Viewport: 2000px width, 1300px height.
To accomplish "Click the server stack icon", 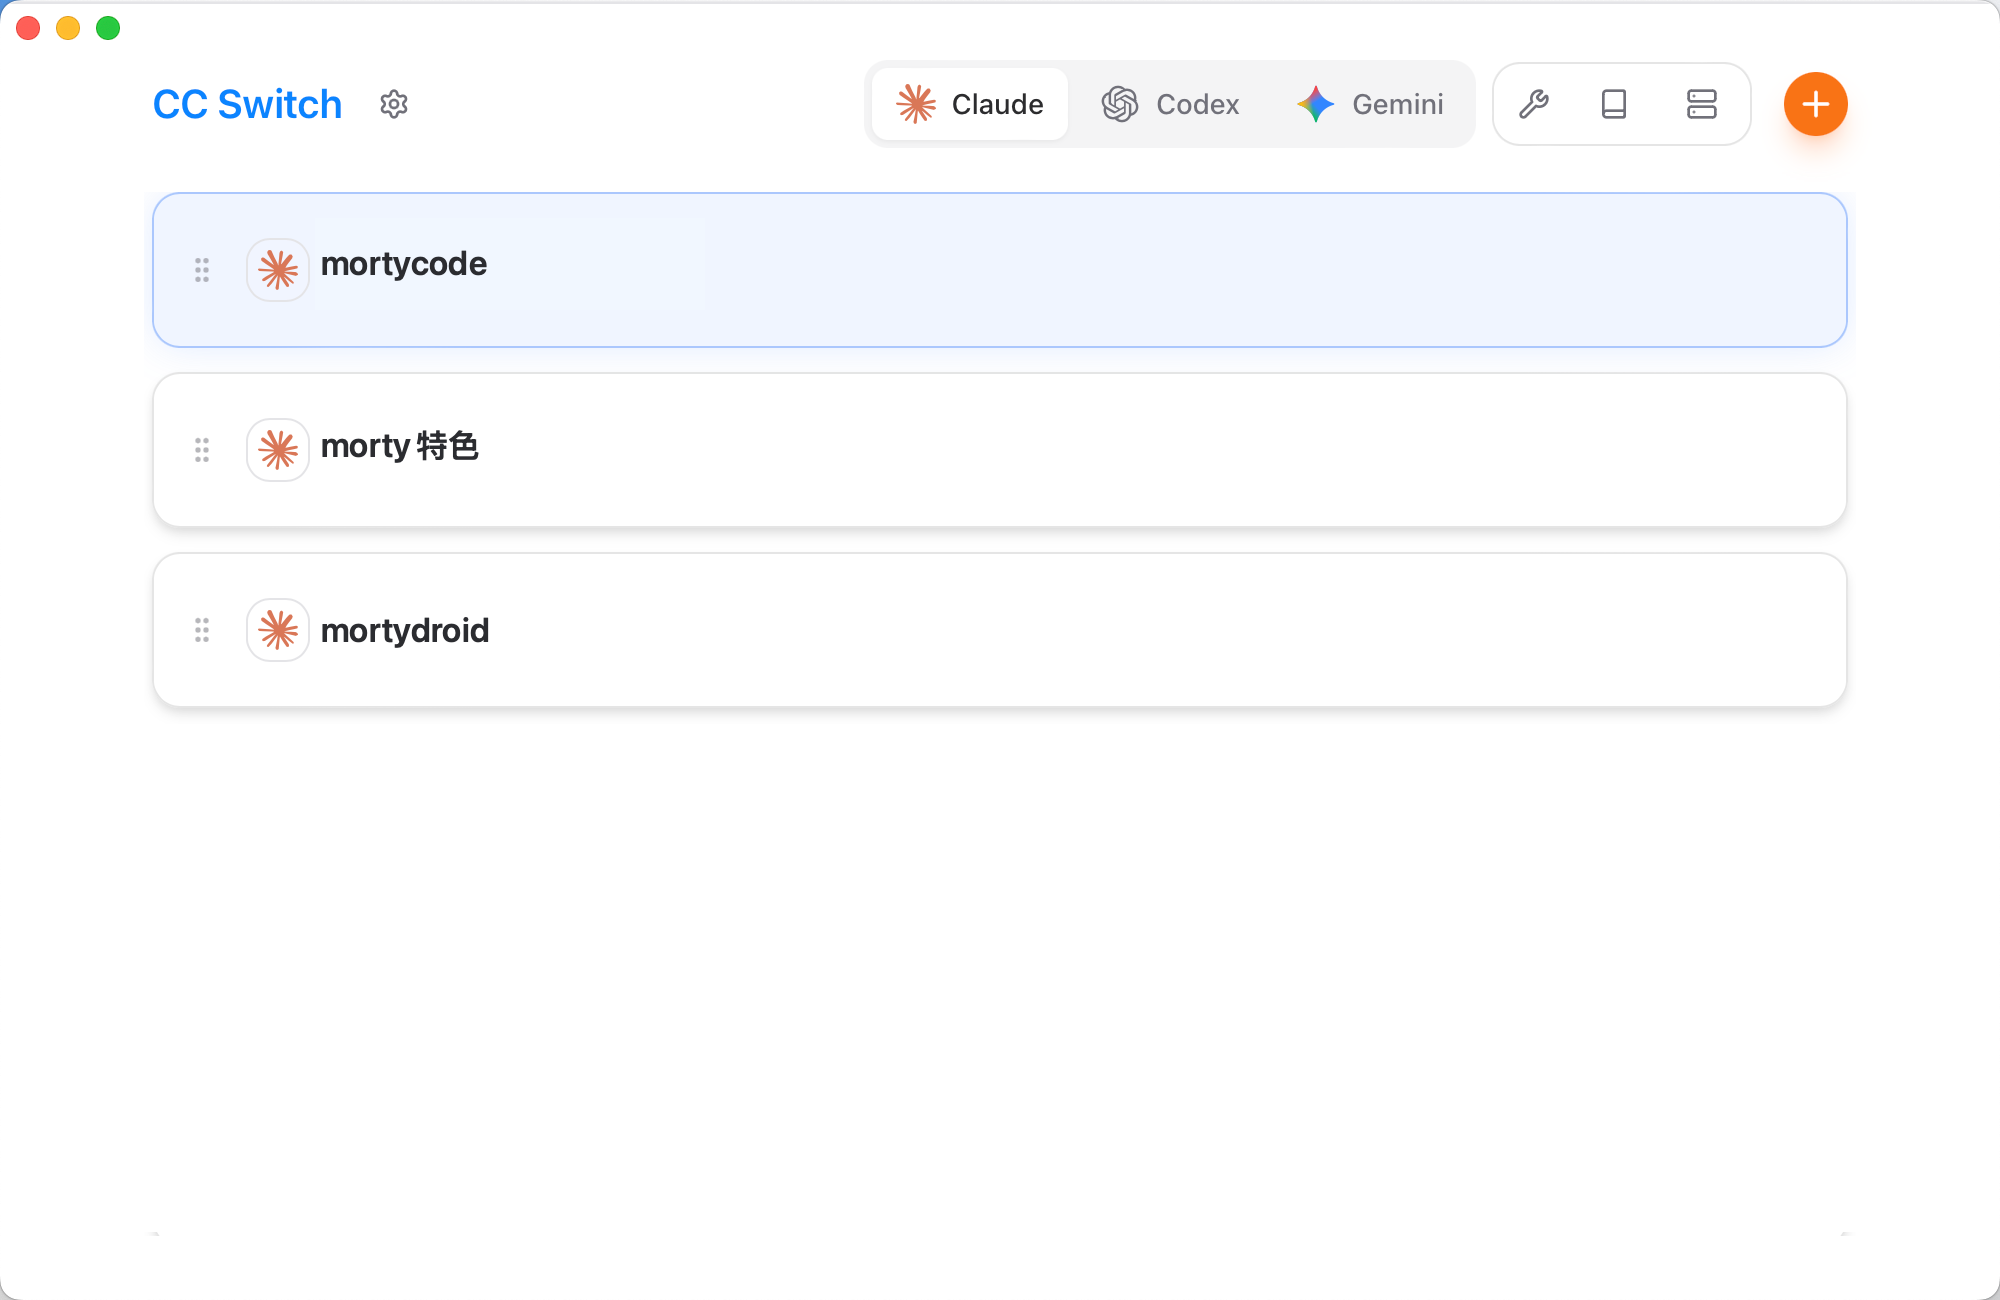I will coord(1701,104).
